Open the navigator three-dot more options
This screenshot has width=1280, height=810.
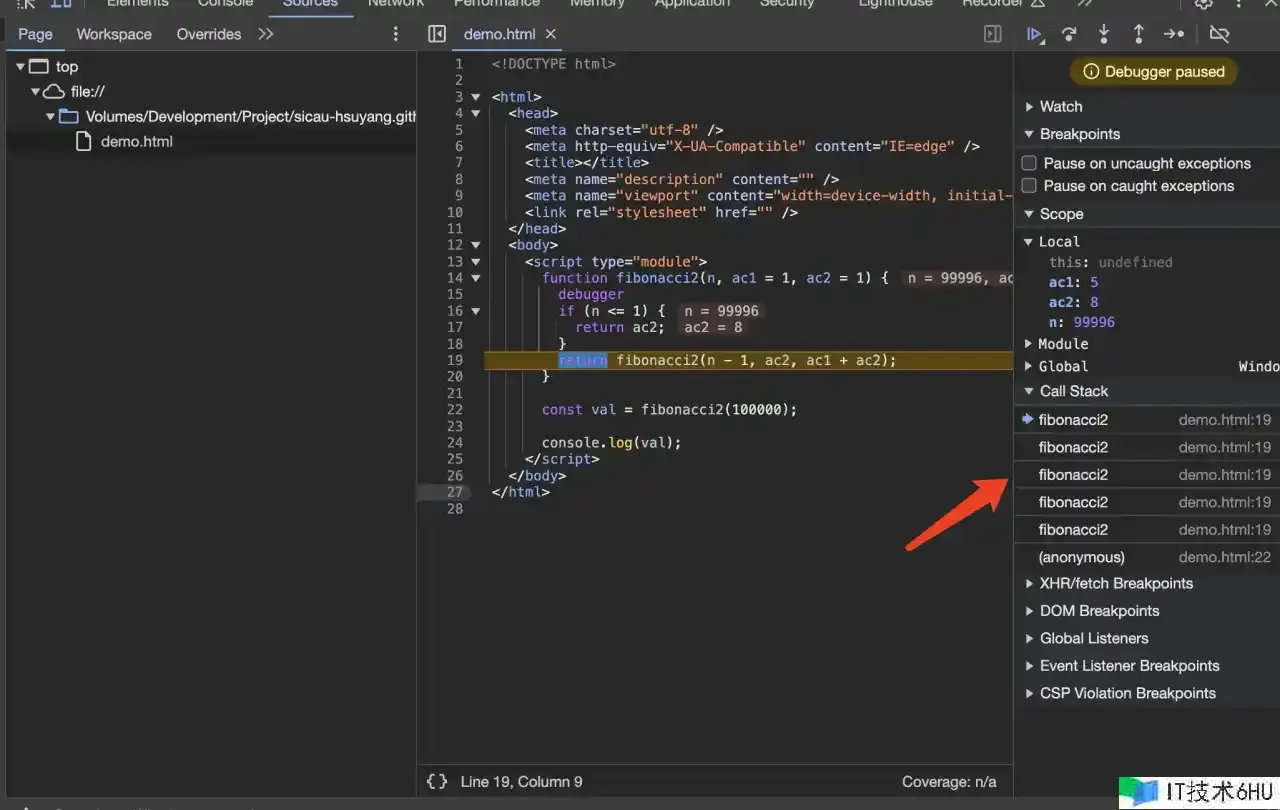396,34
